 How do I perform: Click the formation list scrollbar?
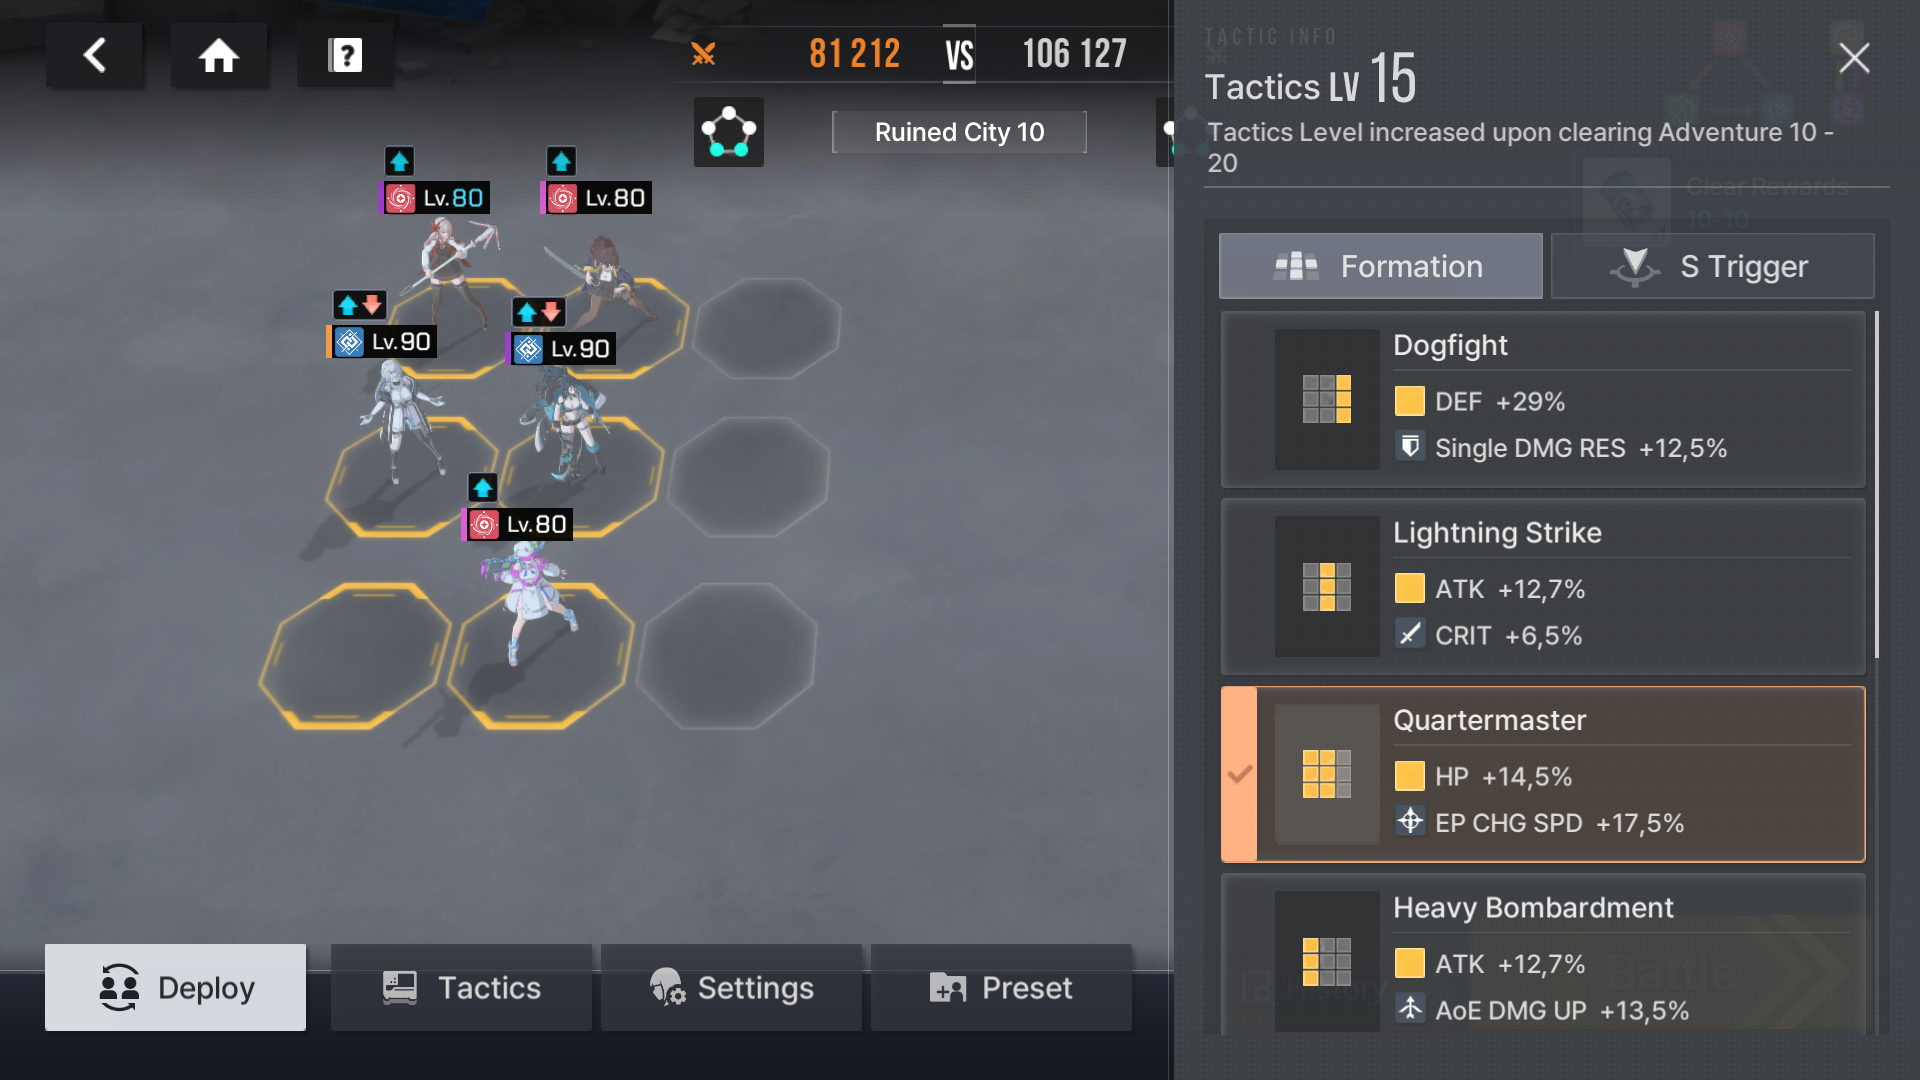pyautogui.click(x=1877, y=485)
